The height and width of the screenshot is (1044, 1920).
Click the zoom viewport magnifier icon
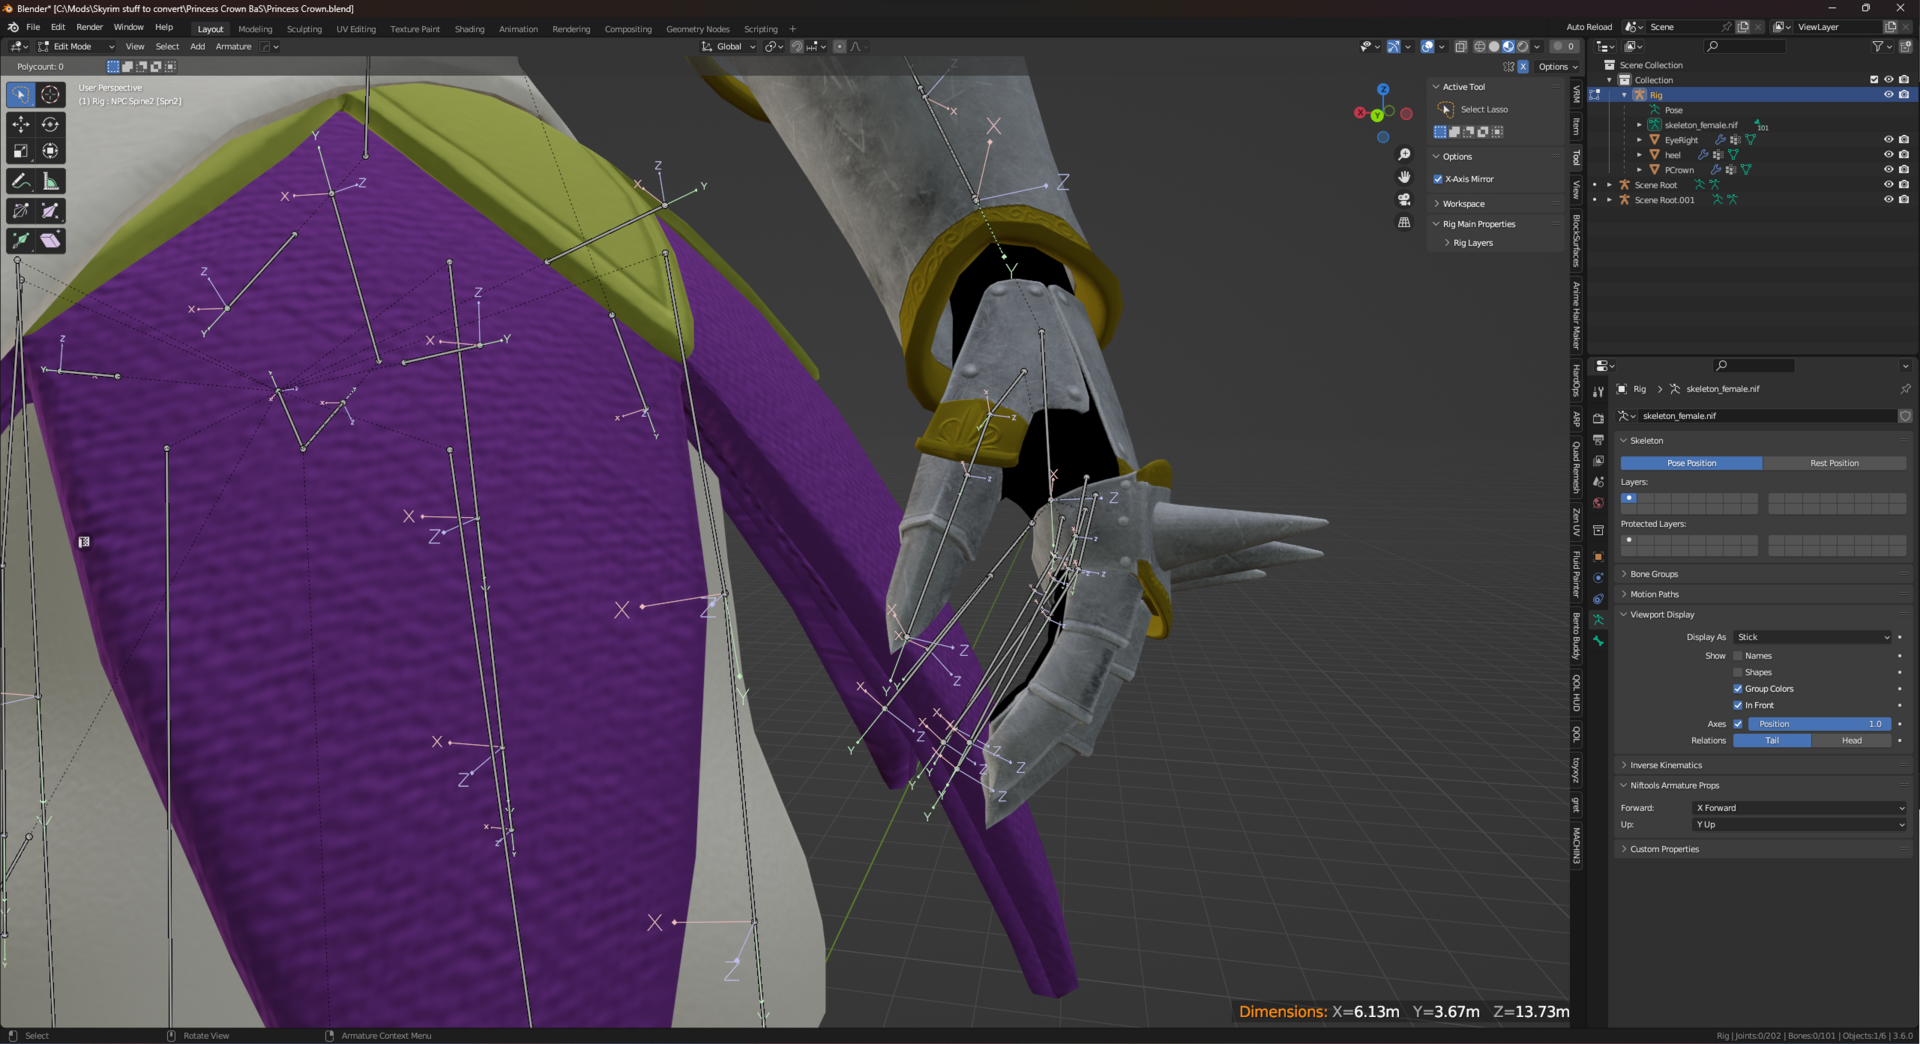pyautogui.click(x=1404, y=154)
